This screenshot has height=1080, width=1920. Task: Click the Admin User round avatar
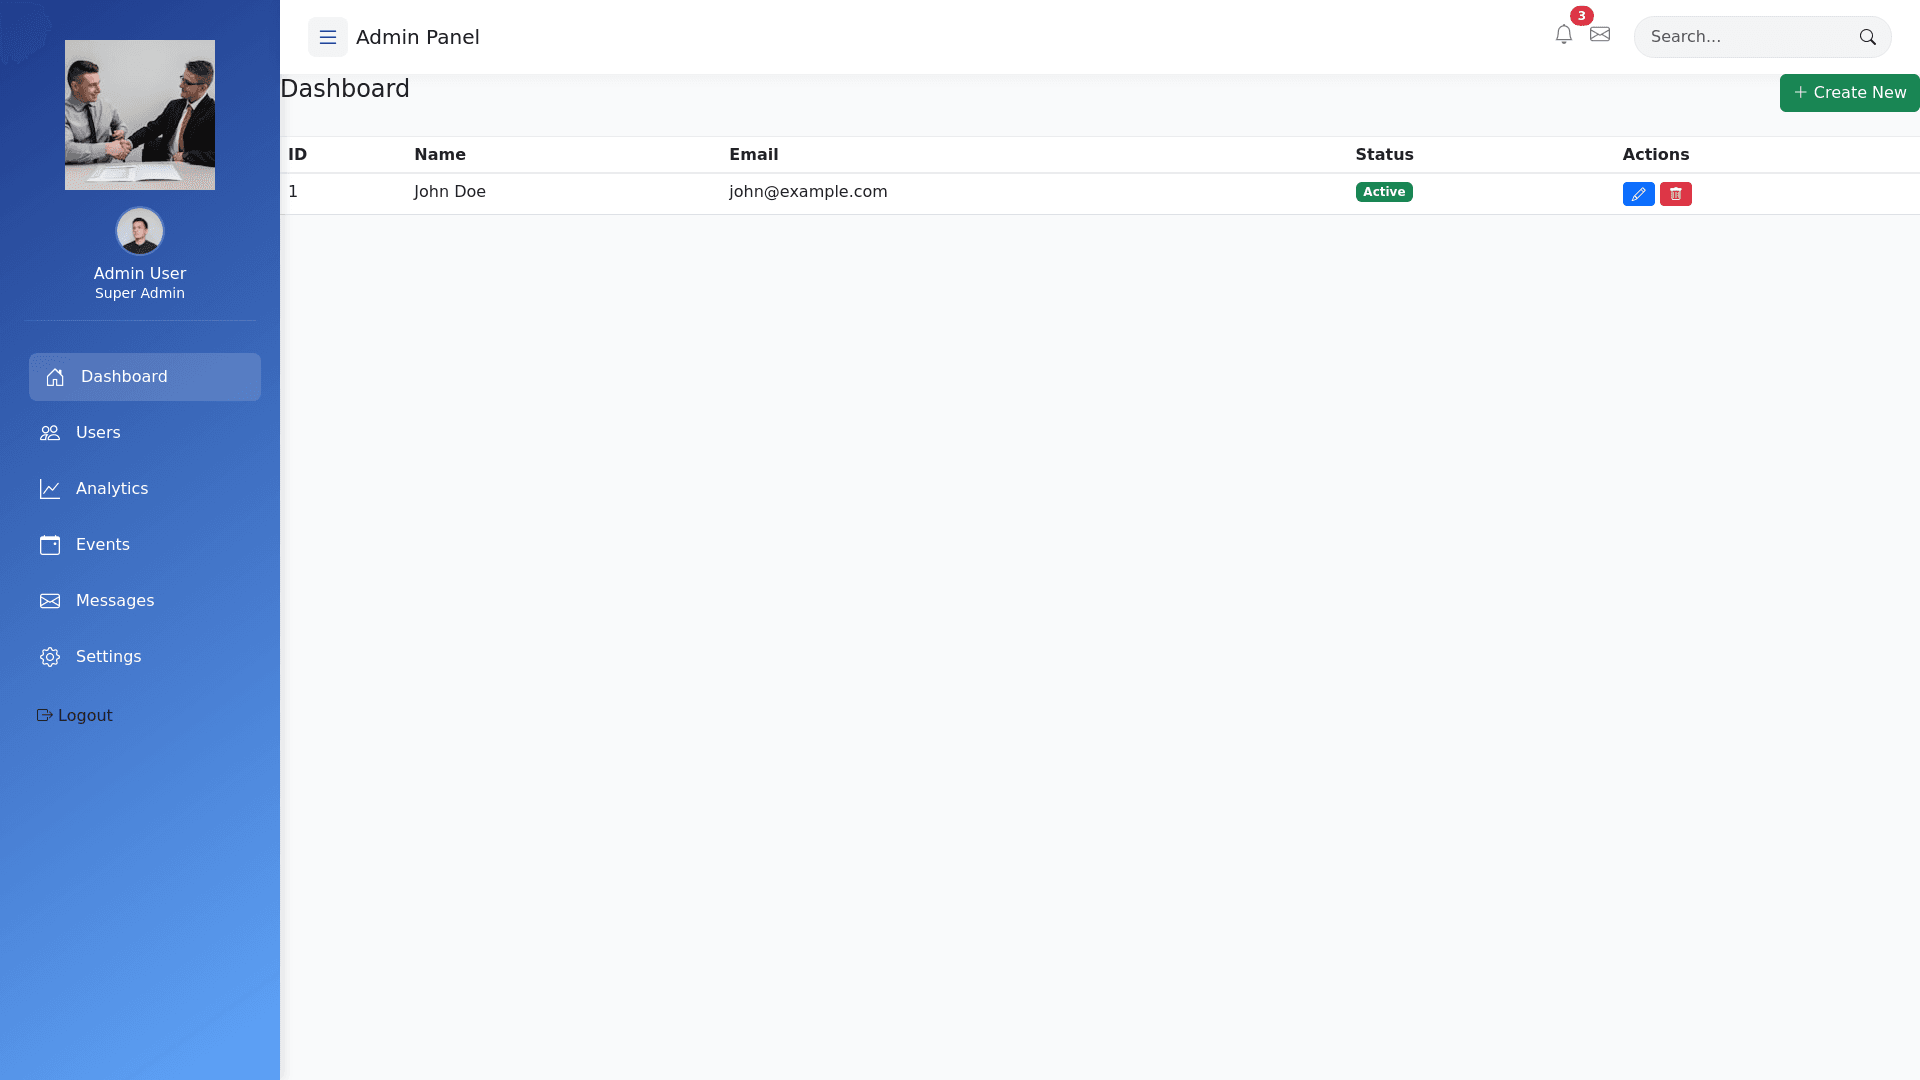coord(140,231)
